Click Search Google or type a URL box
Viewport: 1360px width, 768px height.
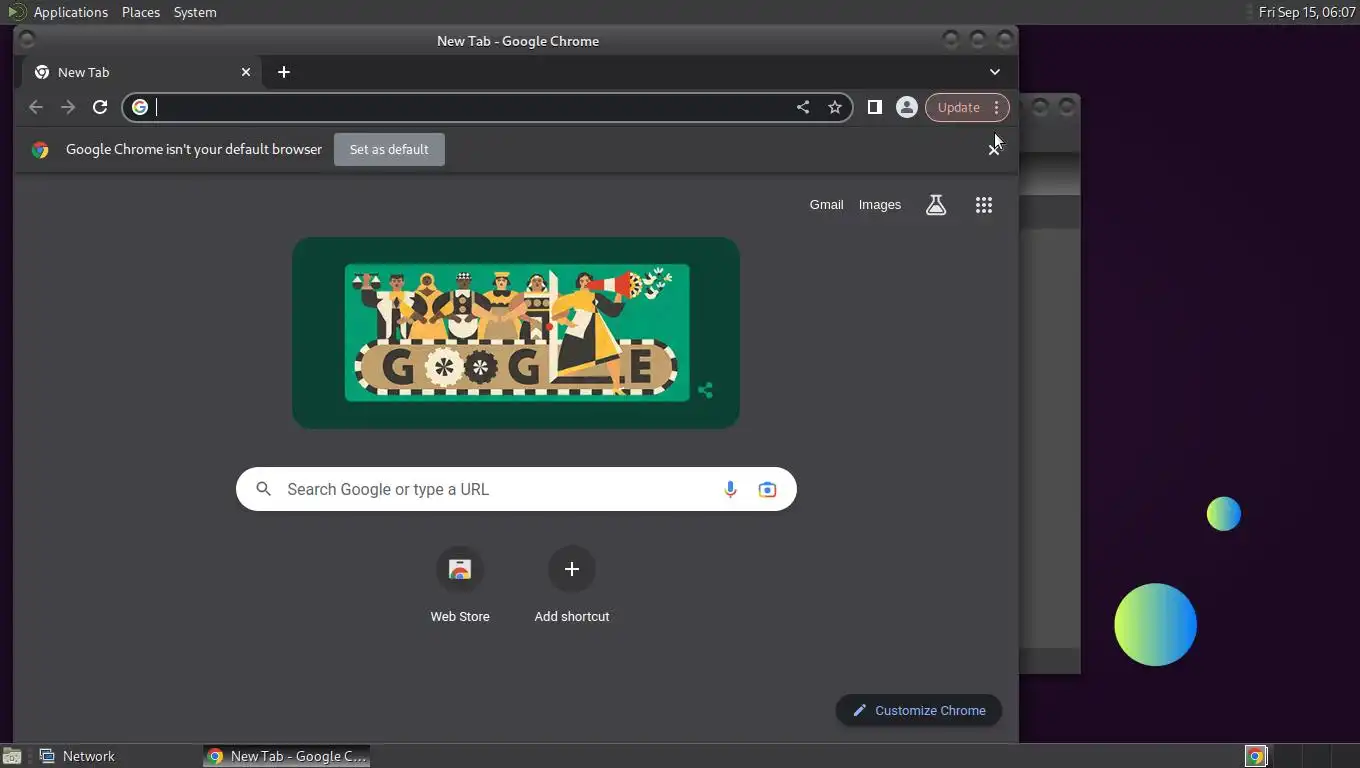[516, 489]
